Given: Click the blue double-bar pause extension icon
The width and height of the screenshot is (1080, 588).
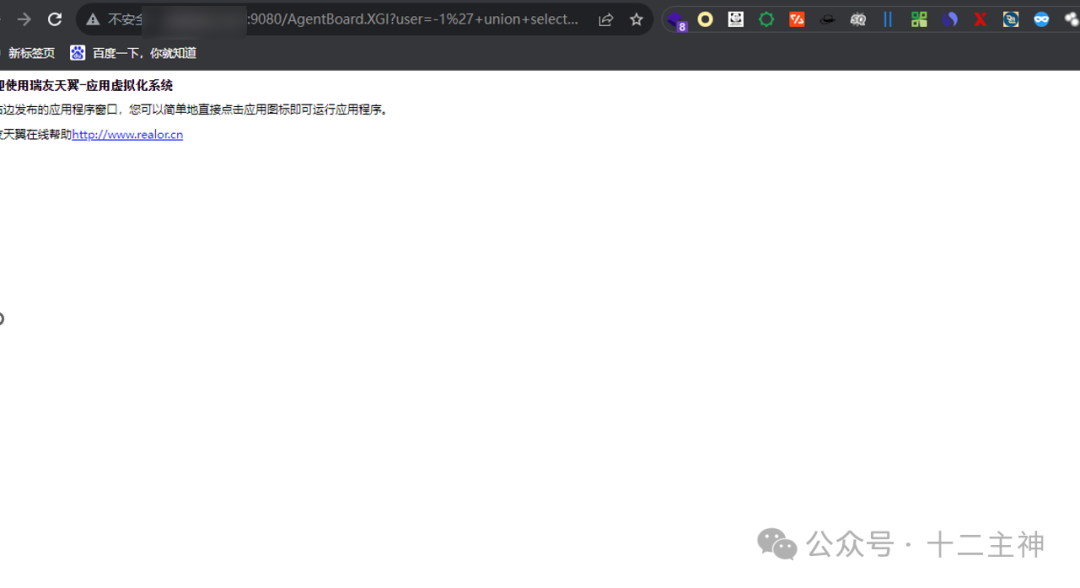Looking at the screenshot, I should 888,19.
